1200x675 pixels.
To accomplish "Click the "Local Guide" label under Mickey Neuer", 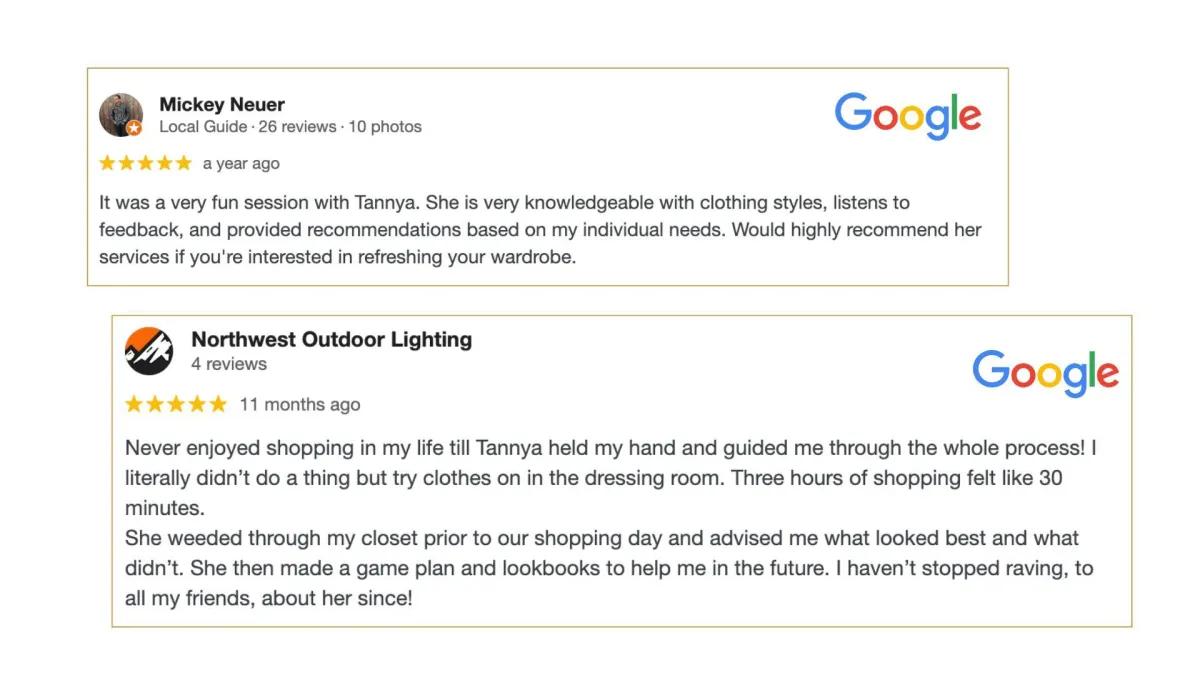I will click(x=203, y=127).
